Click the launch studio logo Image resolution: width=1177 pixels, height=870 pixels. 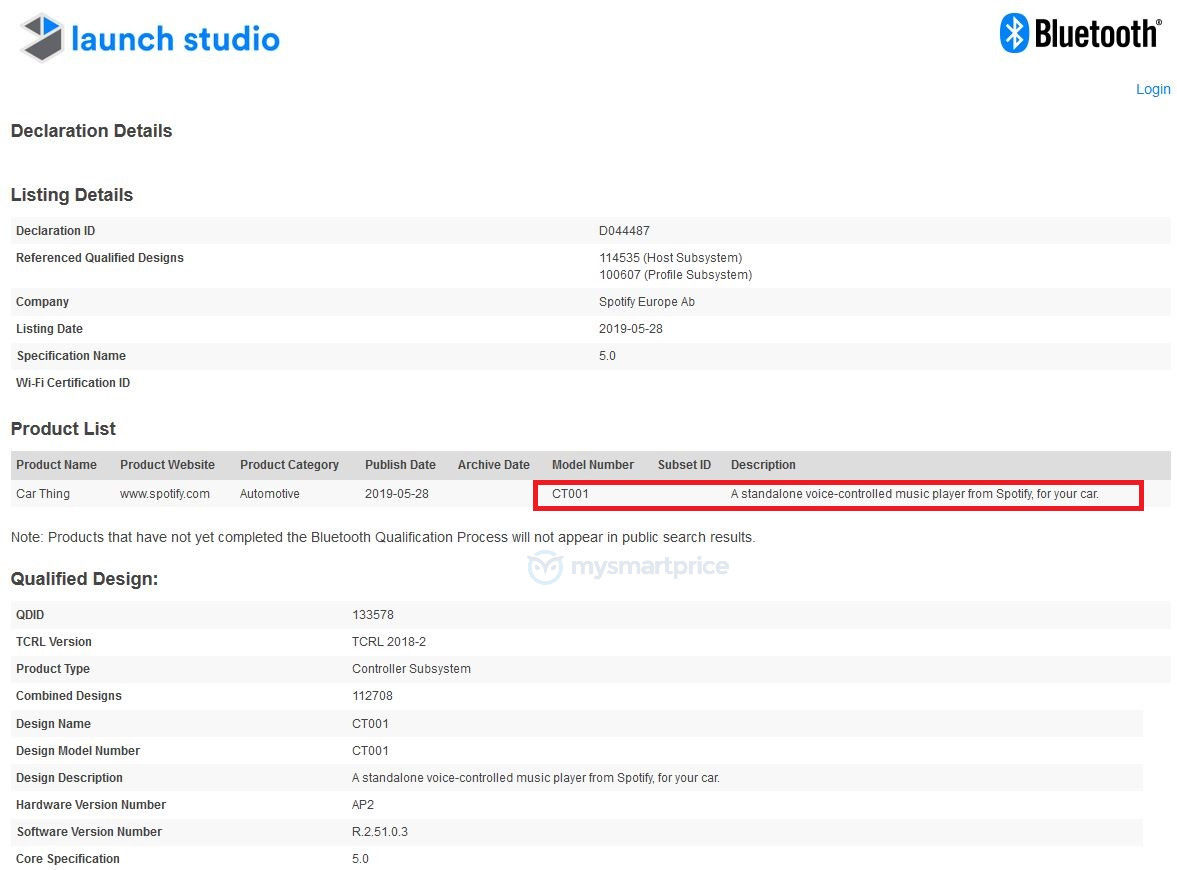pos(150,38)
